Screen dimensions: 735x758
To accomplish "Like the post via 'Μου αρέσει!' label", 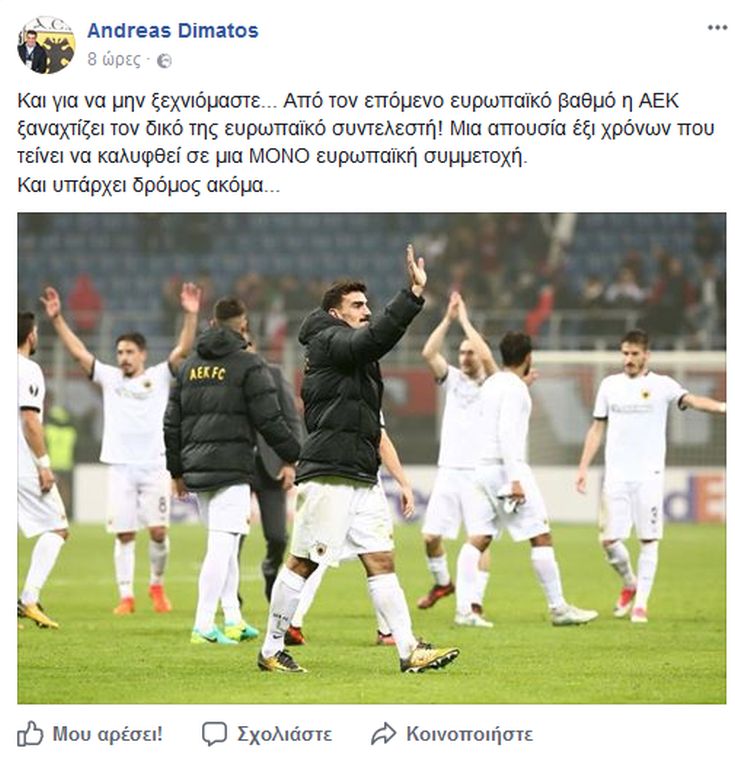I will [107, 734].
